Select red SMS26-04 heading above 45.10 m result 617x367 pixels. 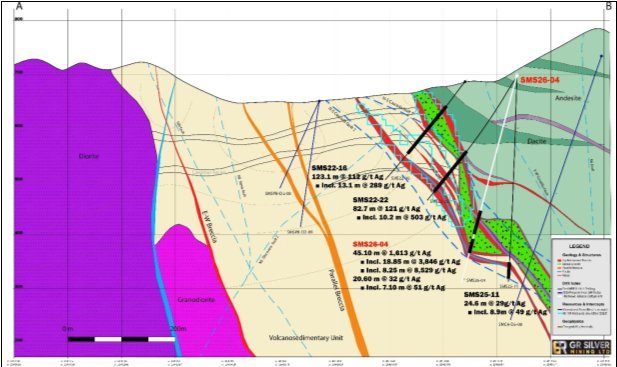click(370, 244)
